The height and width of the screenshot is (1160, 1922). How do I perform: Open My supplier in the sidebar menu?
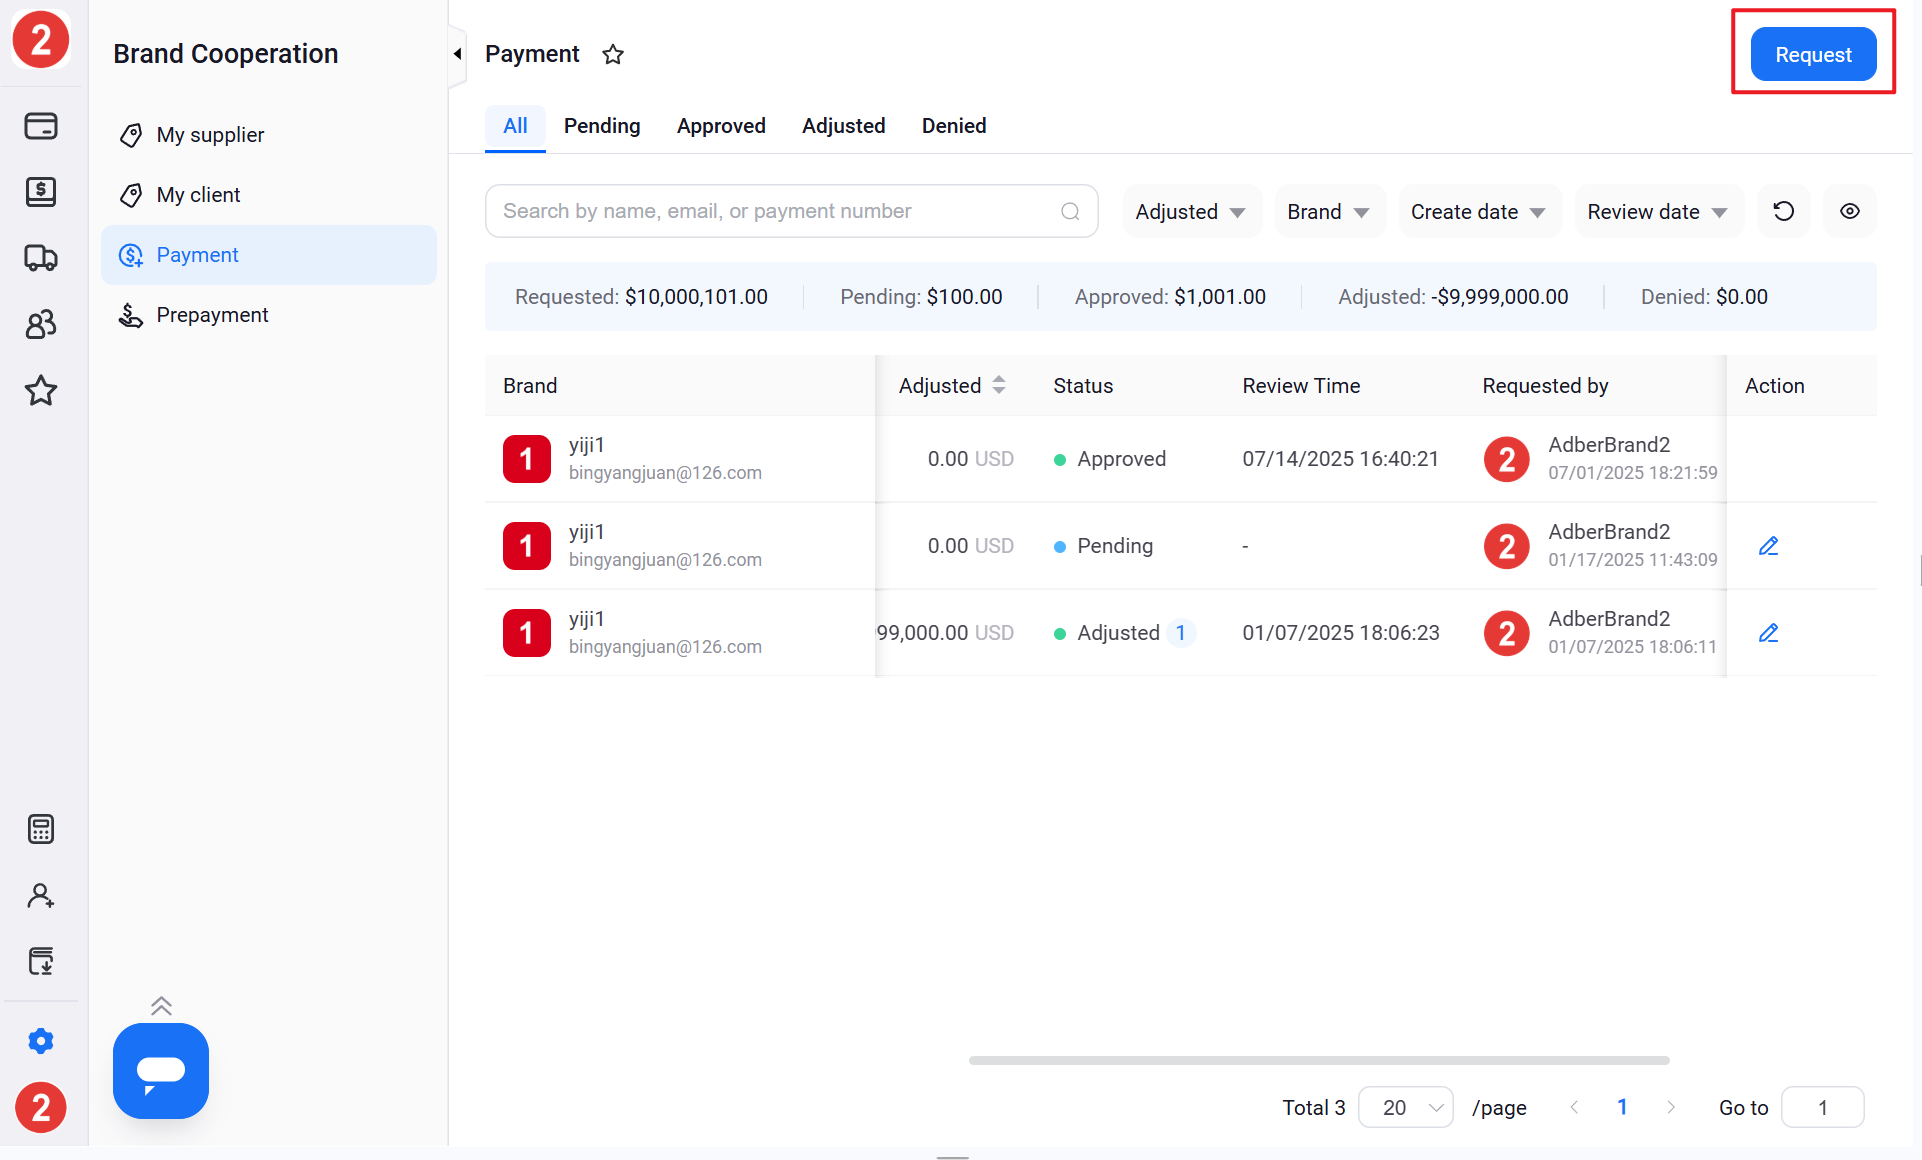(269, 135)
